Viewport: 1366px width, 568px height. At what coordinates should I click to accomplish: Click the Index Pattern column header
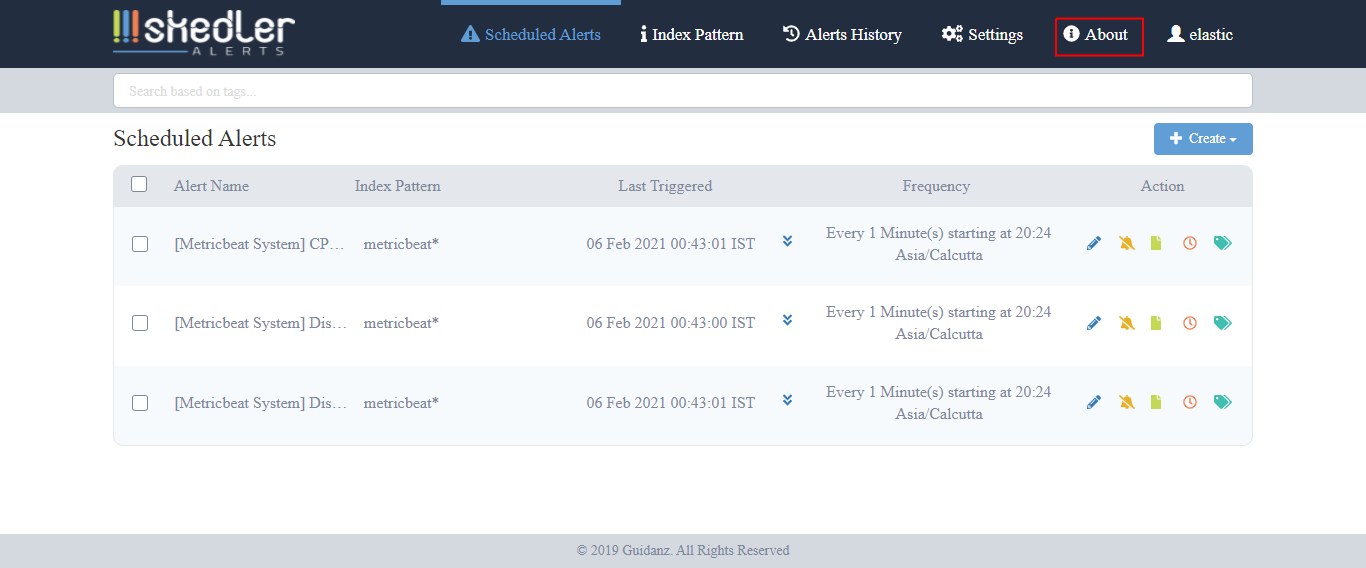click(397, 186)
